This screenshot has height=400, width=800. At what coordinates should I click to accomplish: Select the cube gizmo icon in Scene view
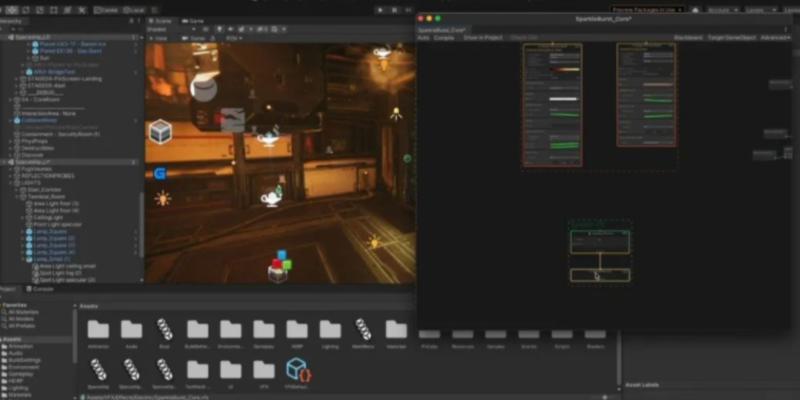tap(160, 132)
